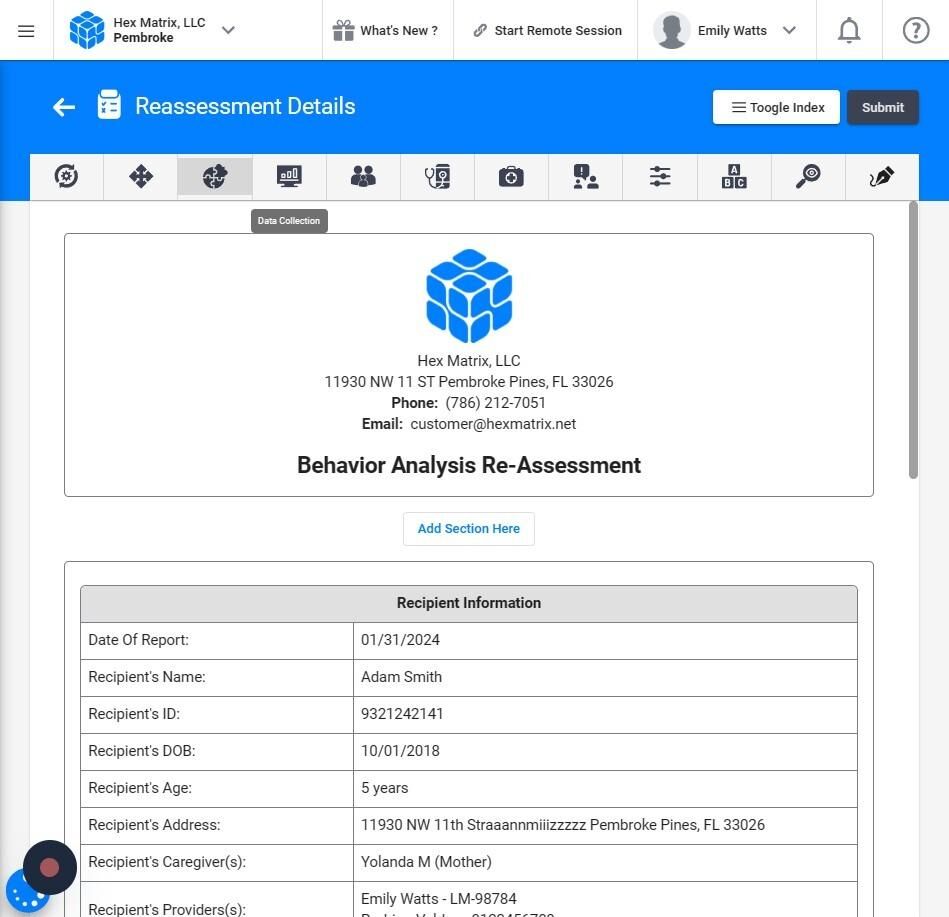Click the recipient address value cell

click(x=605, y=825)
